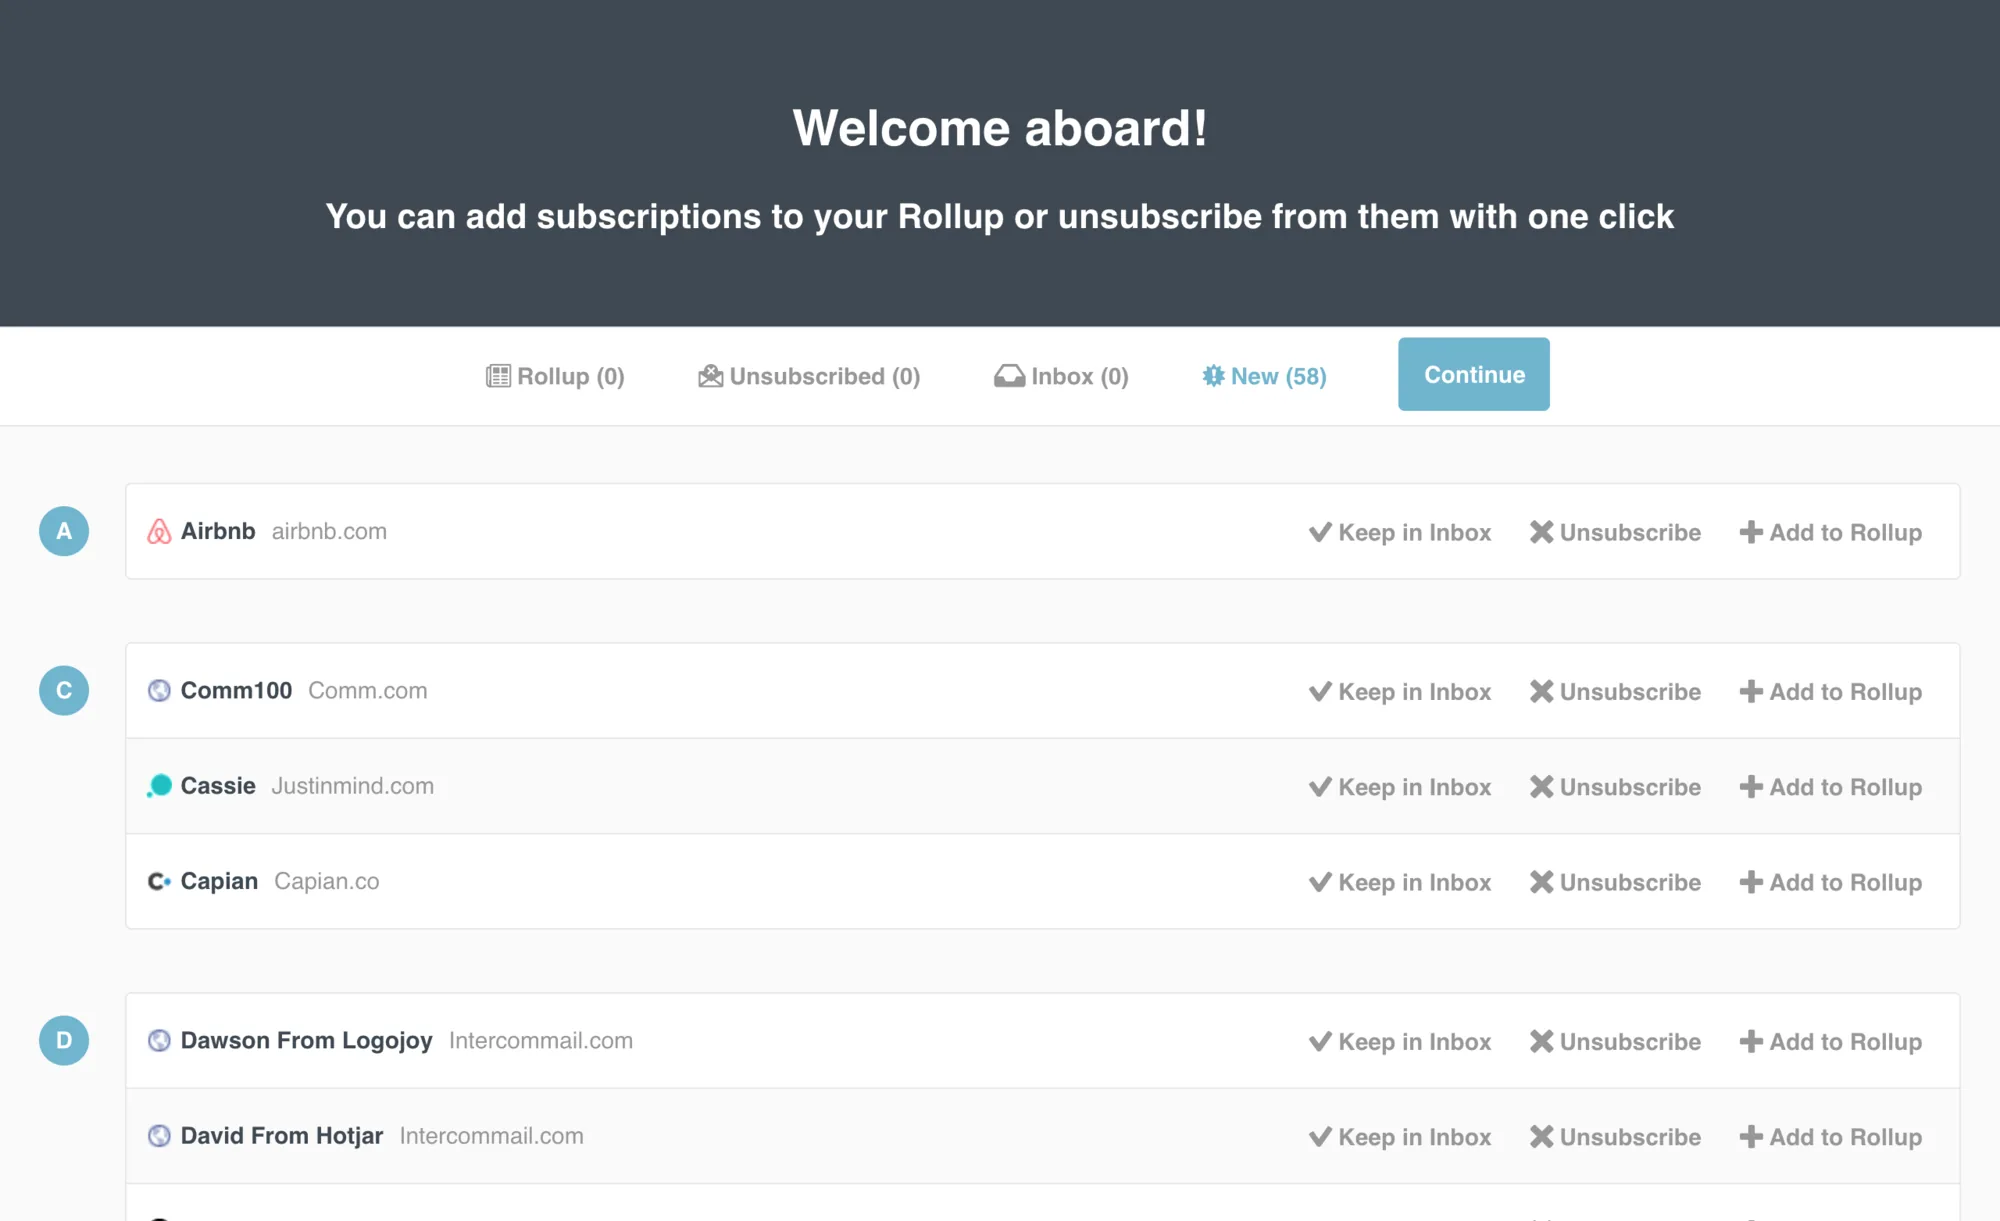
Task: Click the Cassie teal icon
Action: click(159, 786)
